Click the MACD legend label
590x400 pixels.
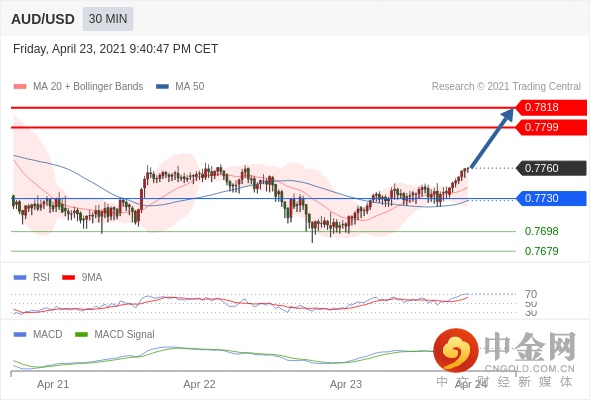(47, 335)
